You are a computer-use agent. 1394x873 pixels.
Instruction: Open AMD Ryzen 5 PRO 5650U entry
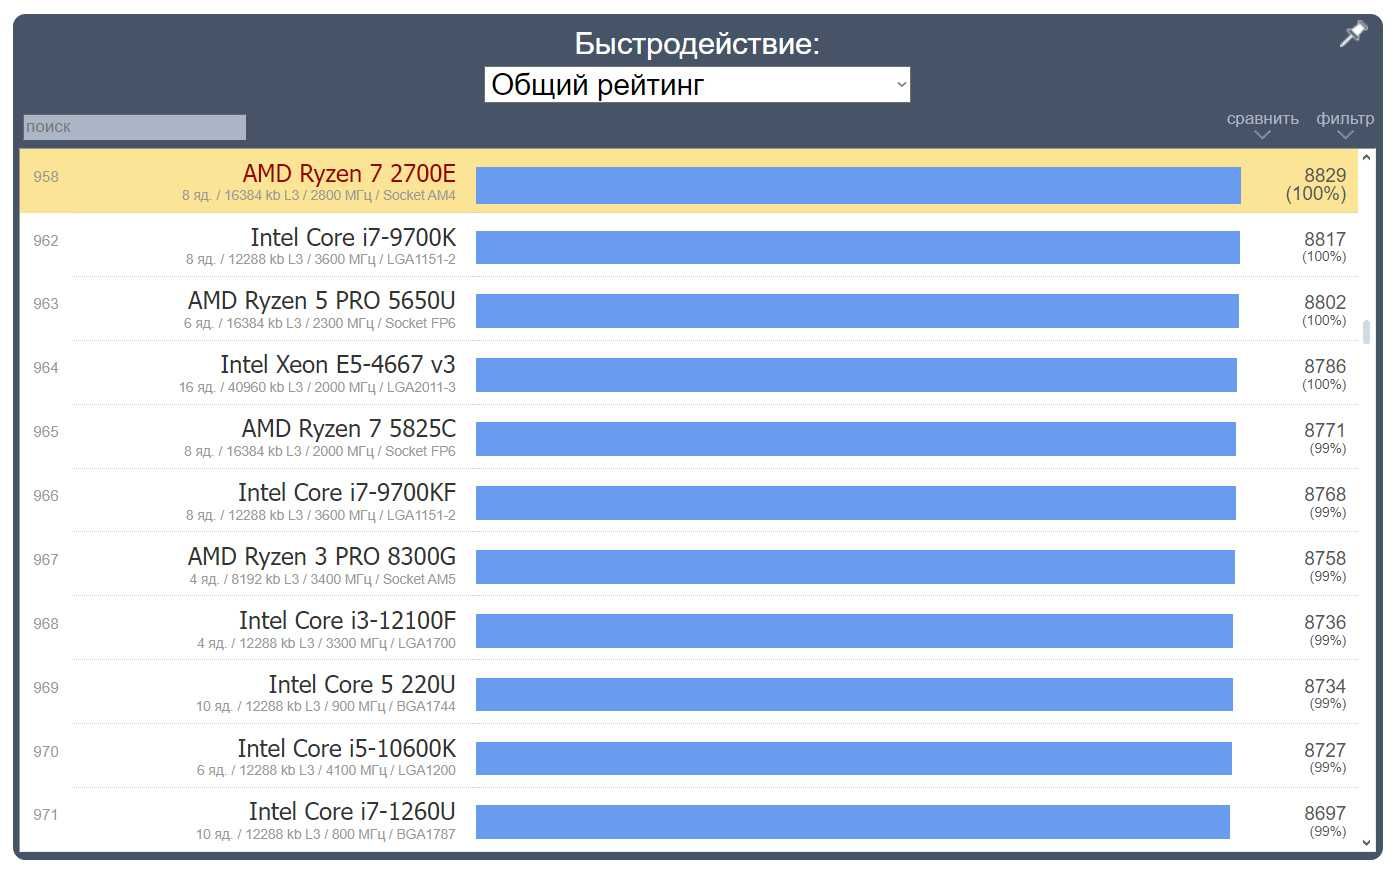click(322, 301)
